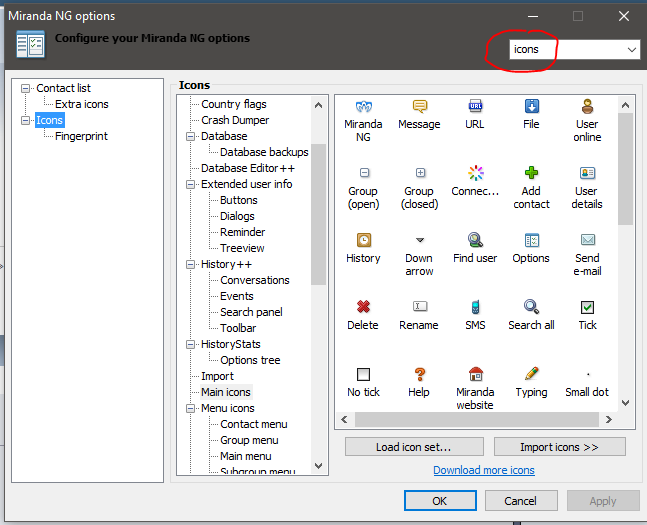Screen dimensions: 647x525
Task: Select the Find user icon
Action: pyautogui.click(x=475, y=240)
